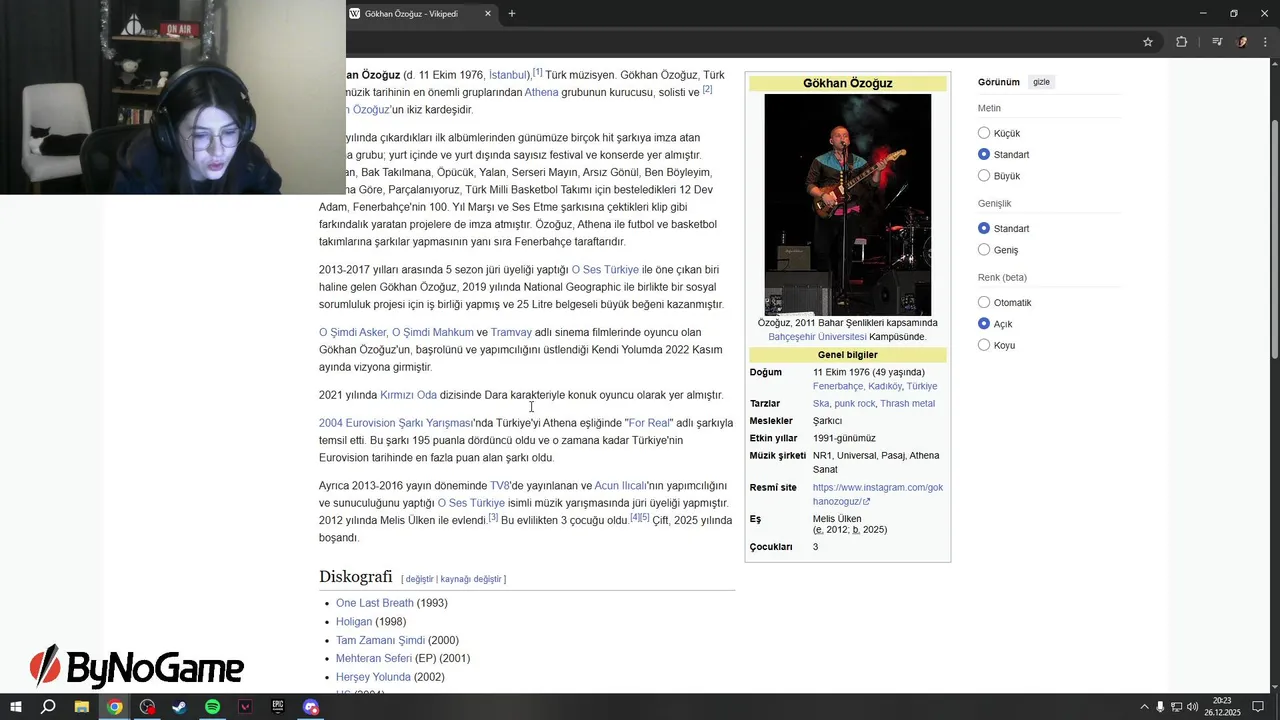This screenshot has height=720, width=1280.
Task: Open the Chrome extensions puzzle icon
Action: coord(1181,42)
